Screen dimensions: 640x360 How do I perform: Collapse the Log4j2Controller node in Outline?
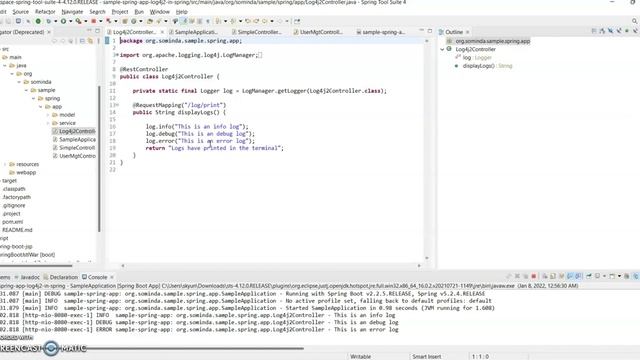[442, 49]
